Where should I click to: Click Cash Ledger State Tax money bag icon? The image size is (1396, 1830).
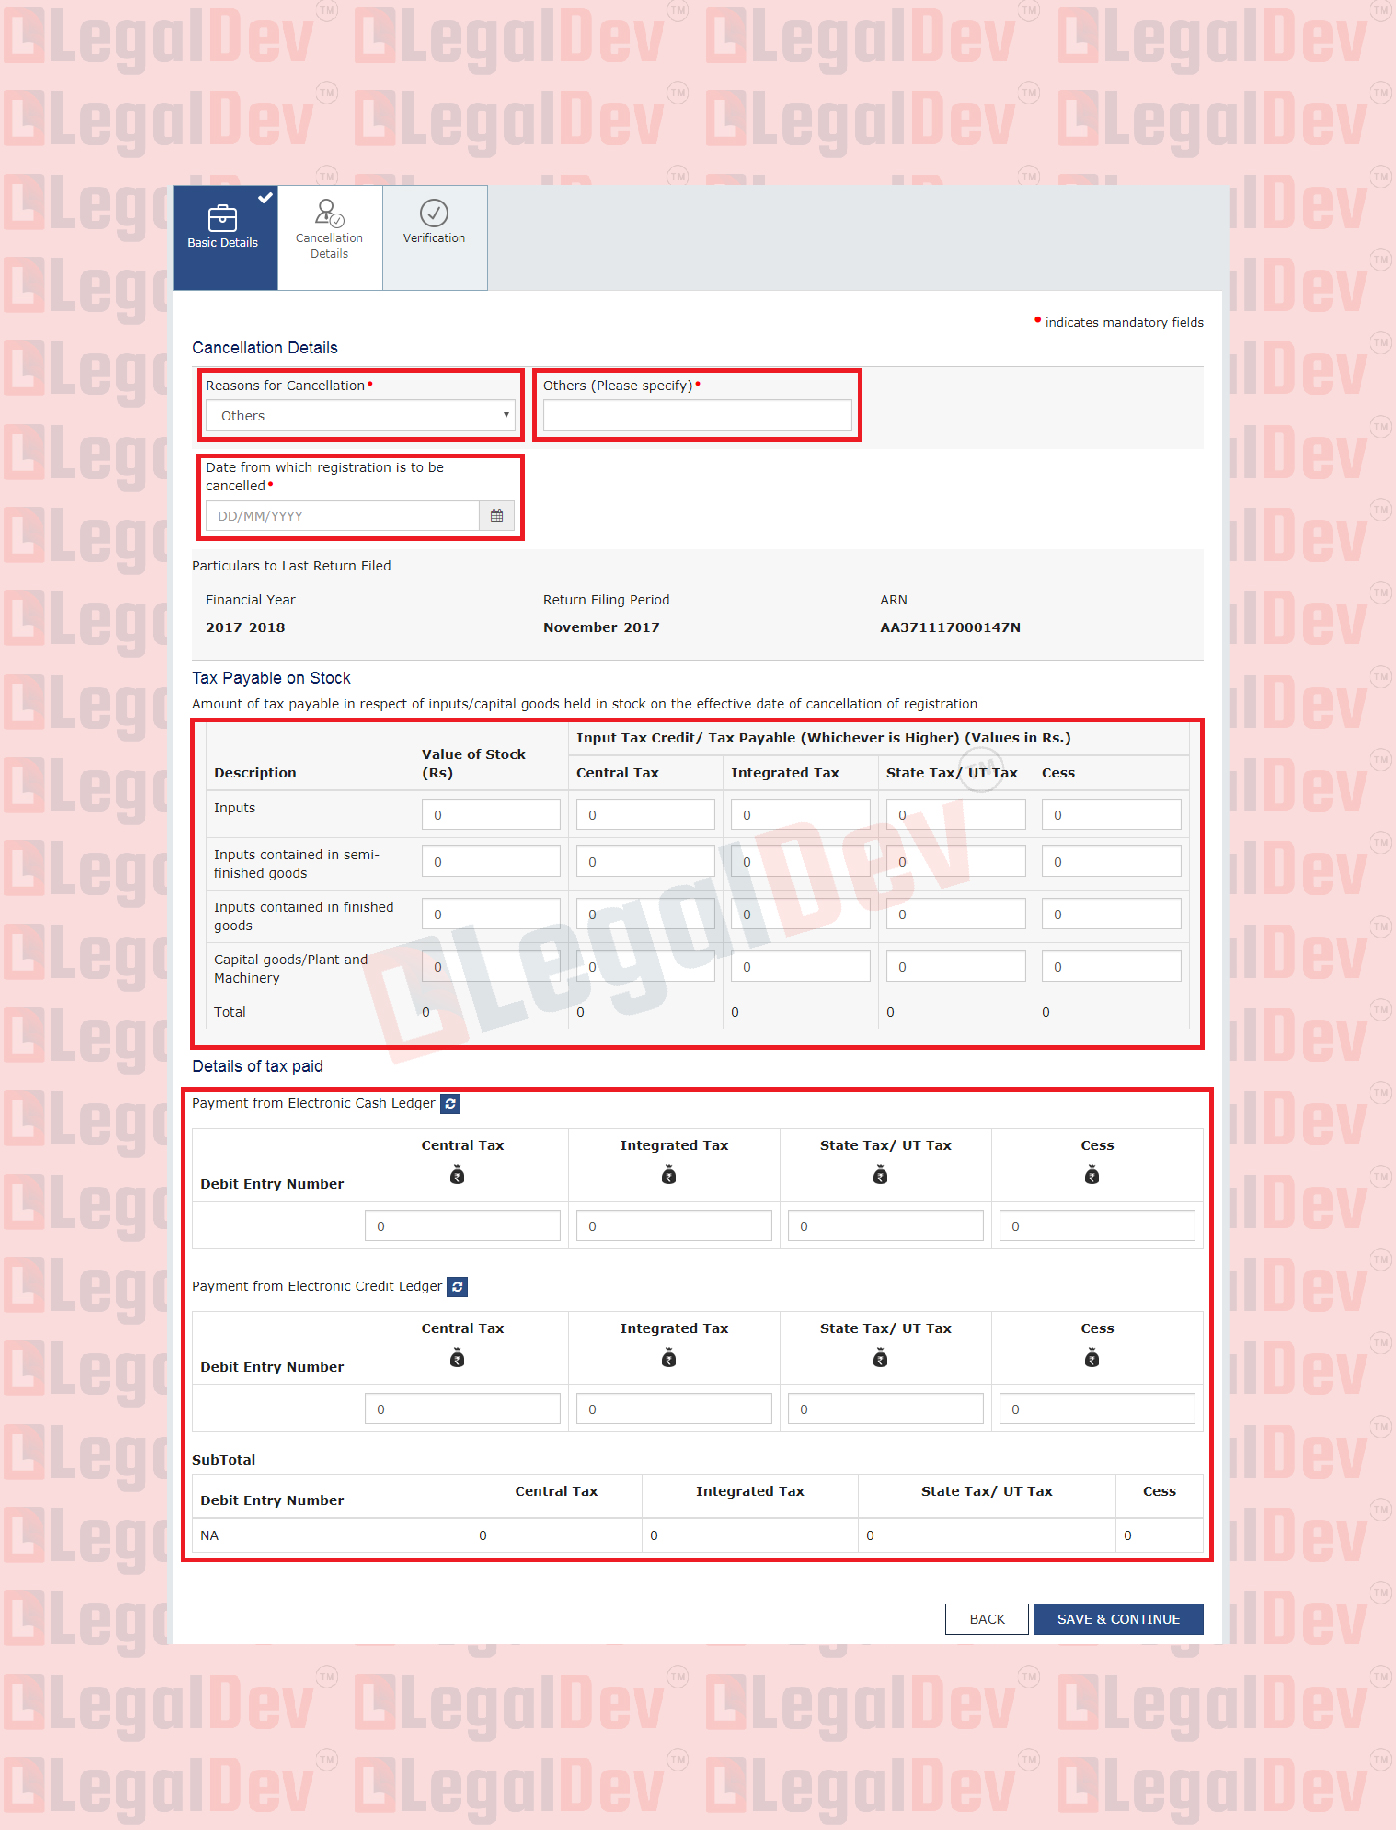coord(880,1176)
